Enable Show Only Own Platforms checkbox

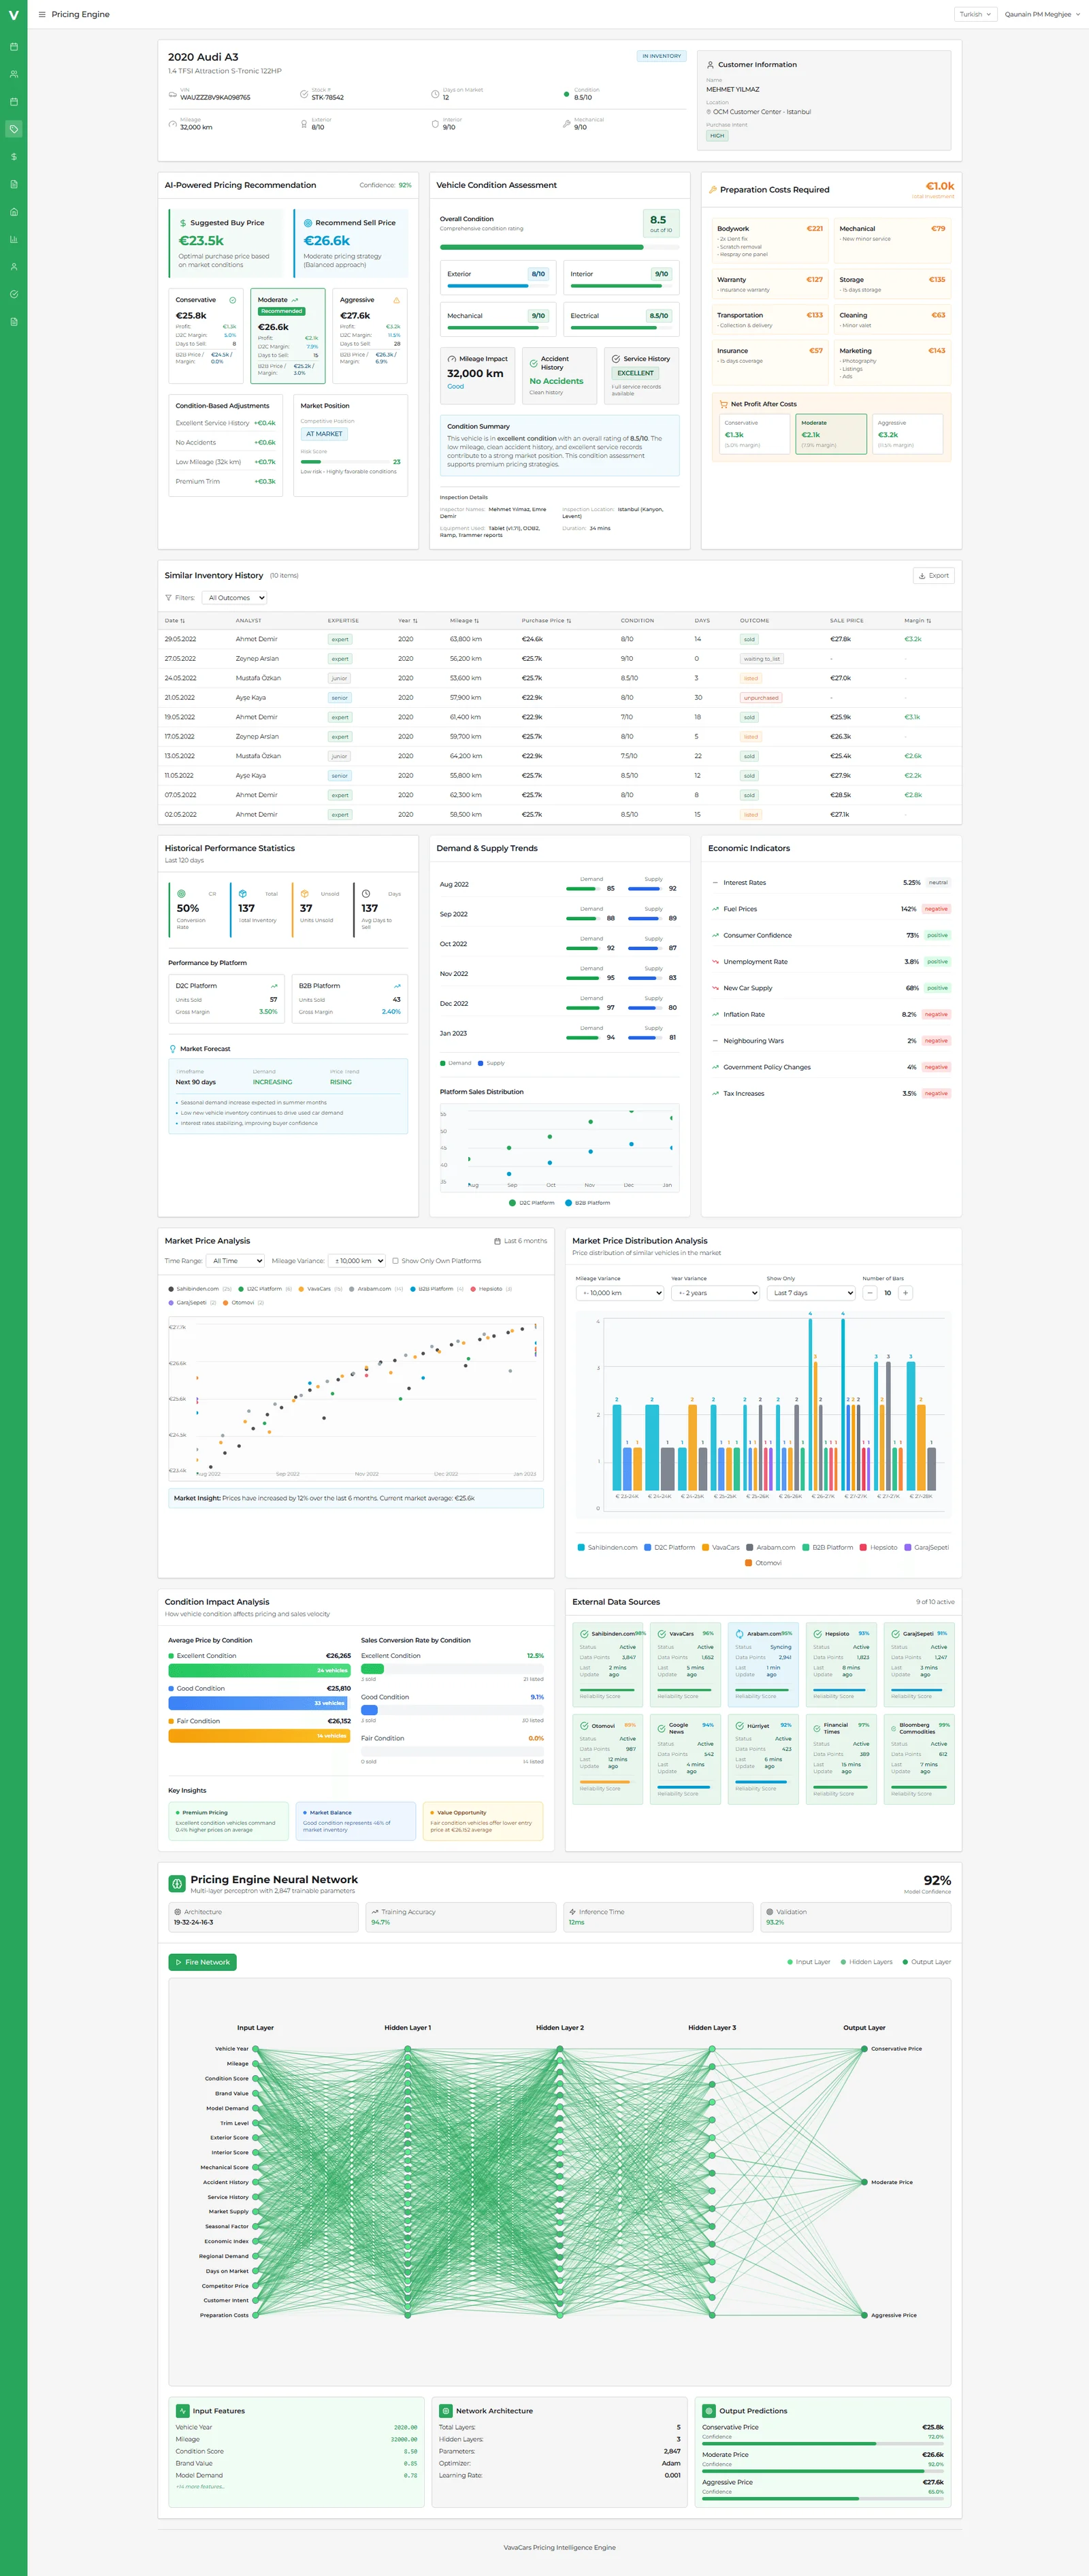pyautogui.click(x=395, y=1261)
